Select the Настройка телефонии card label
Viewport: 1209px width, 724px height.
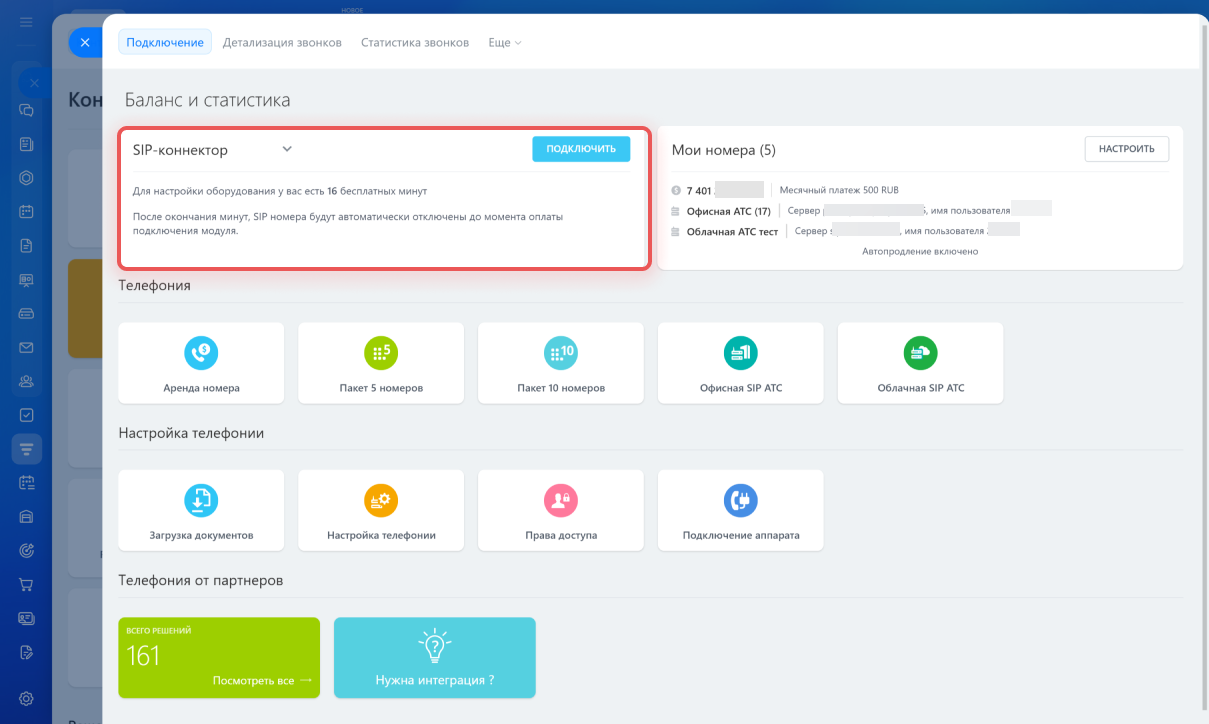point(381,535)
